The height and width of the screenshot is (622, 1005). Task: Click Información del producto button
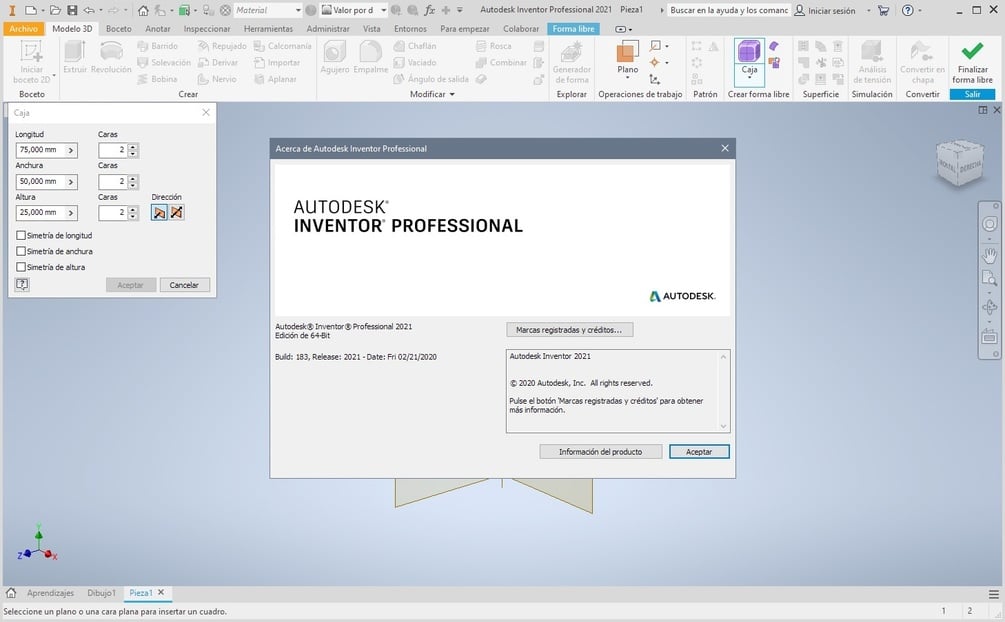600,452
